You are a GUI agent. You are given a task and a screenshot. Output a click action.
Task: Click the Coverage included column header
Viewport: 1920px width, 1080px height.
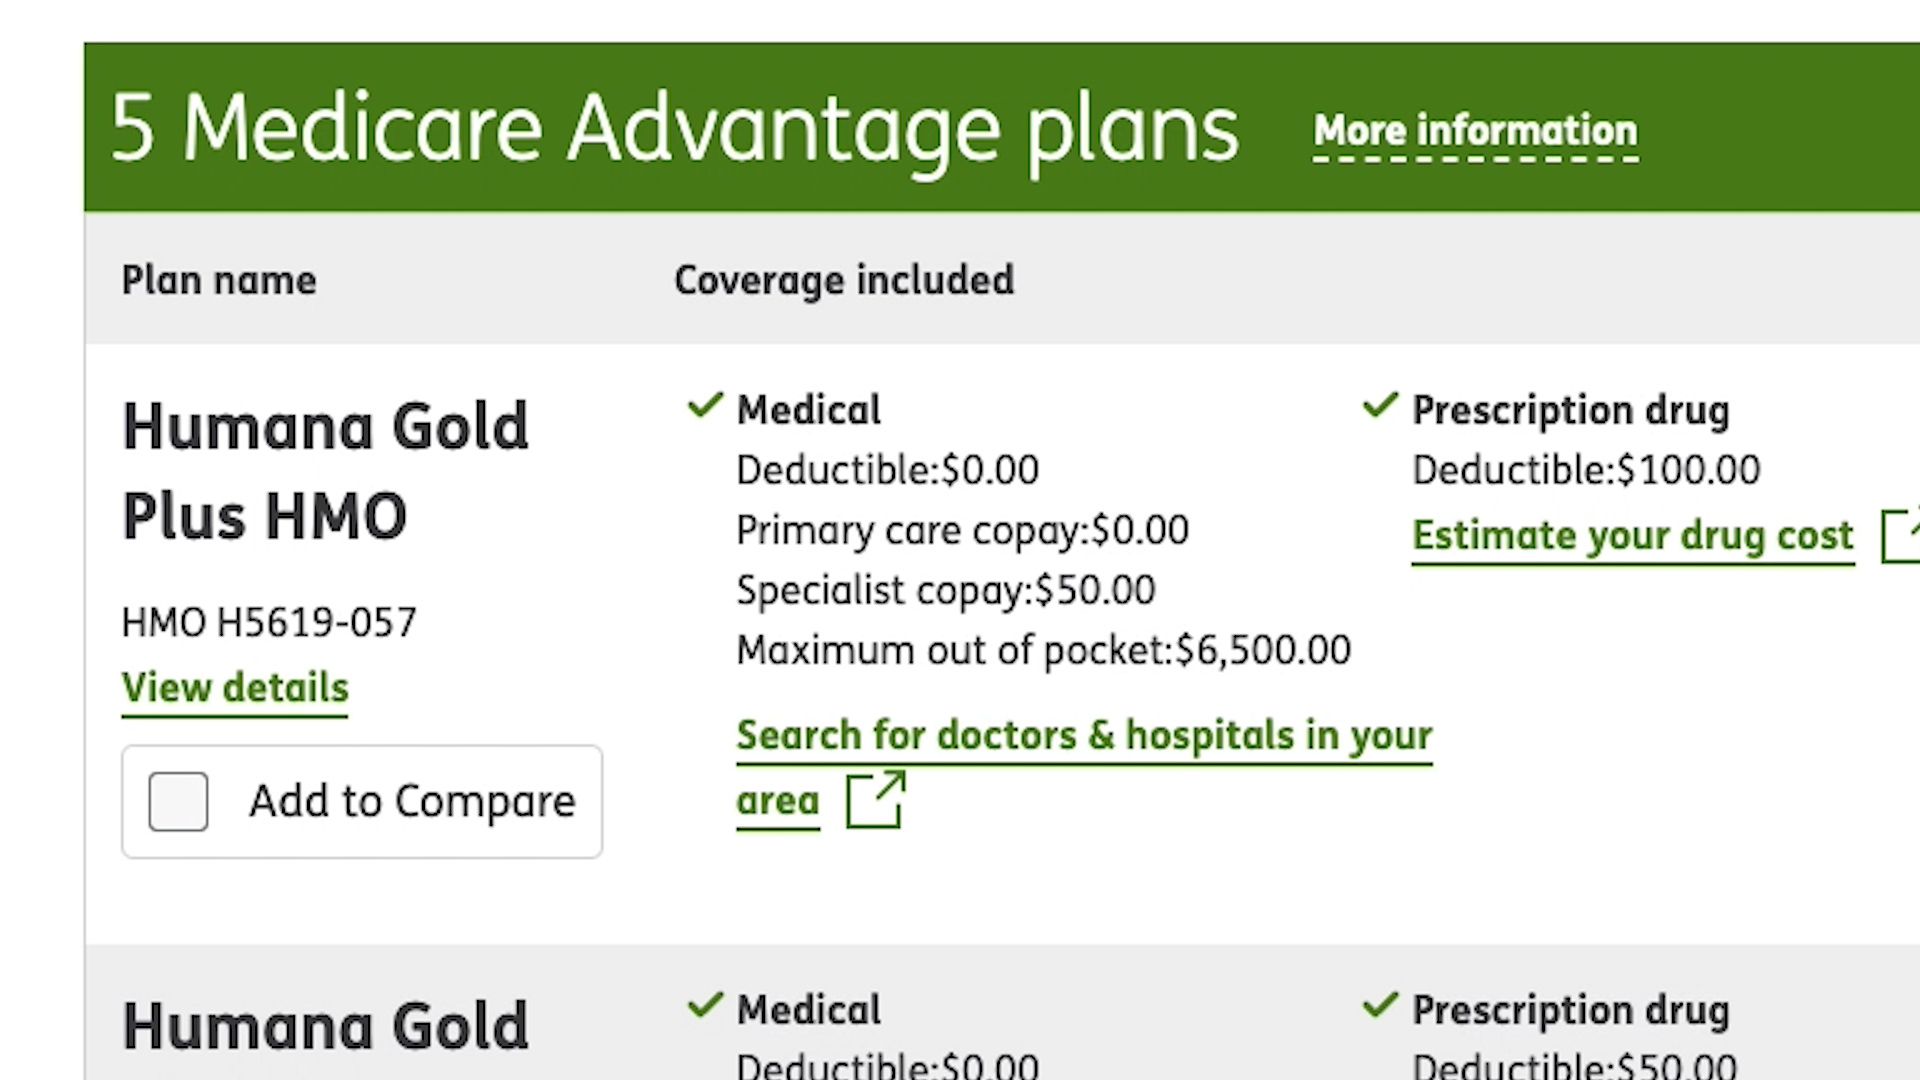[844, 280]
